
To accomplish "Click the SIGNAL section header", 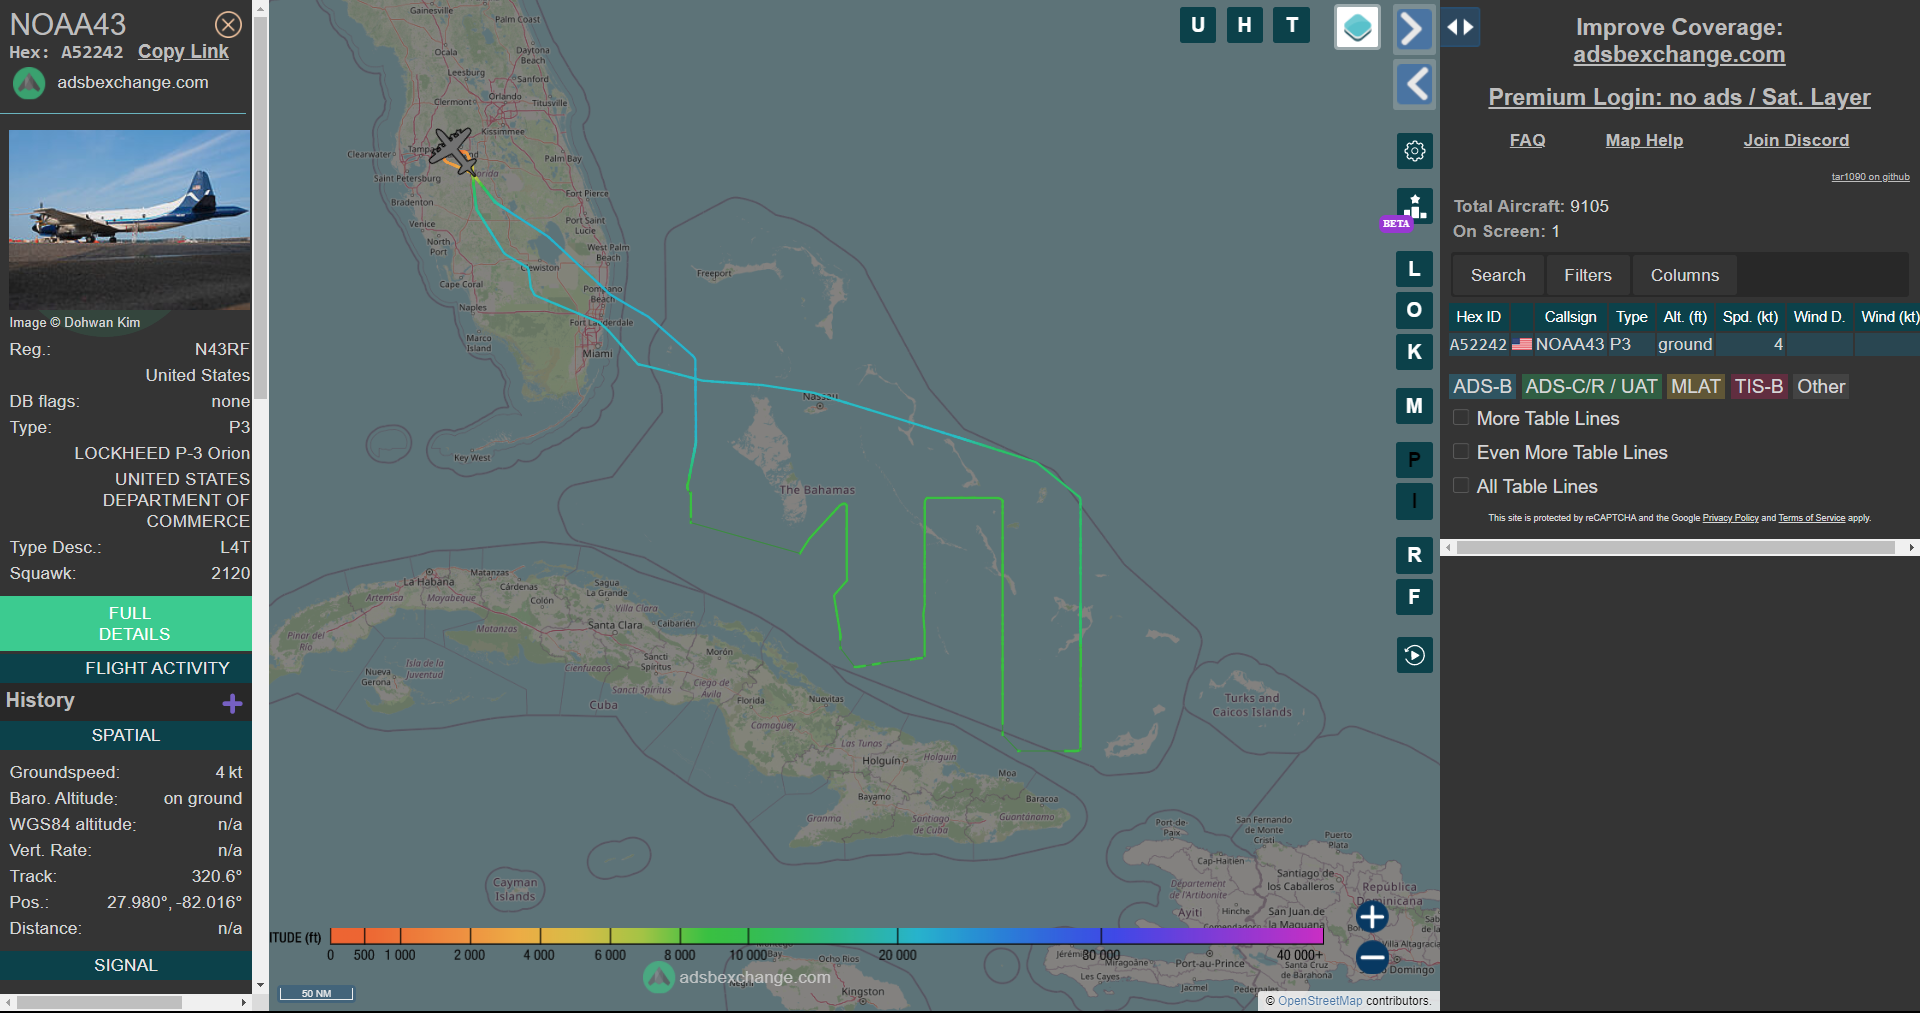I will [126, 965].
